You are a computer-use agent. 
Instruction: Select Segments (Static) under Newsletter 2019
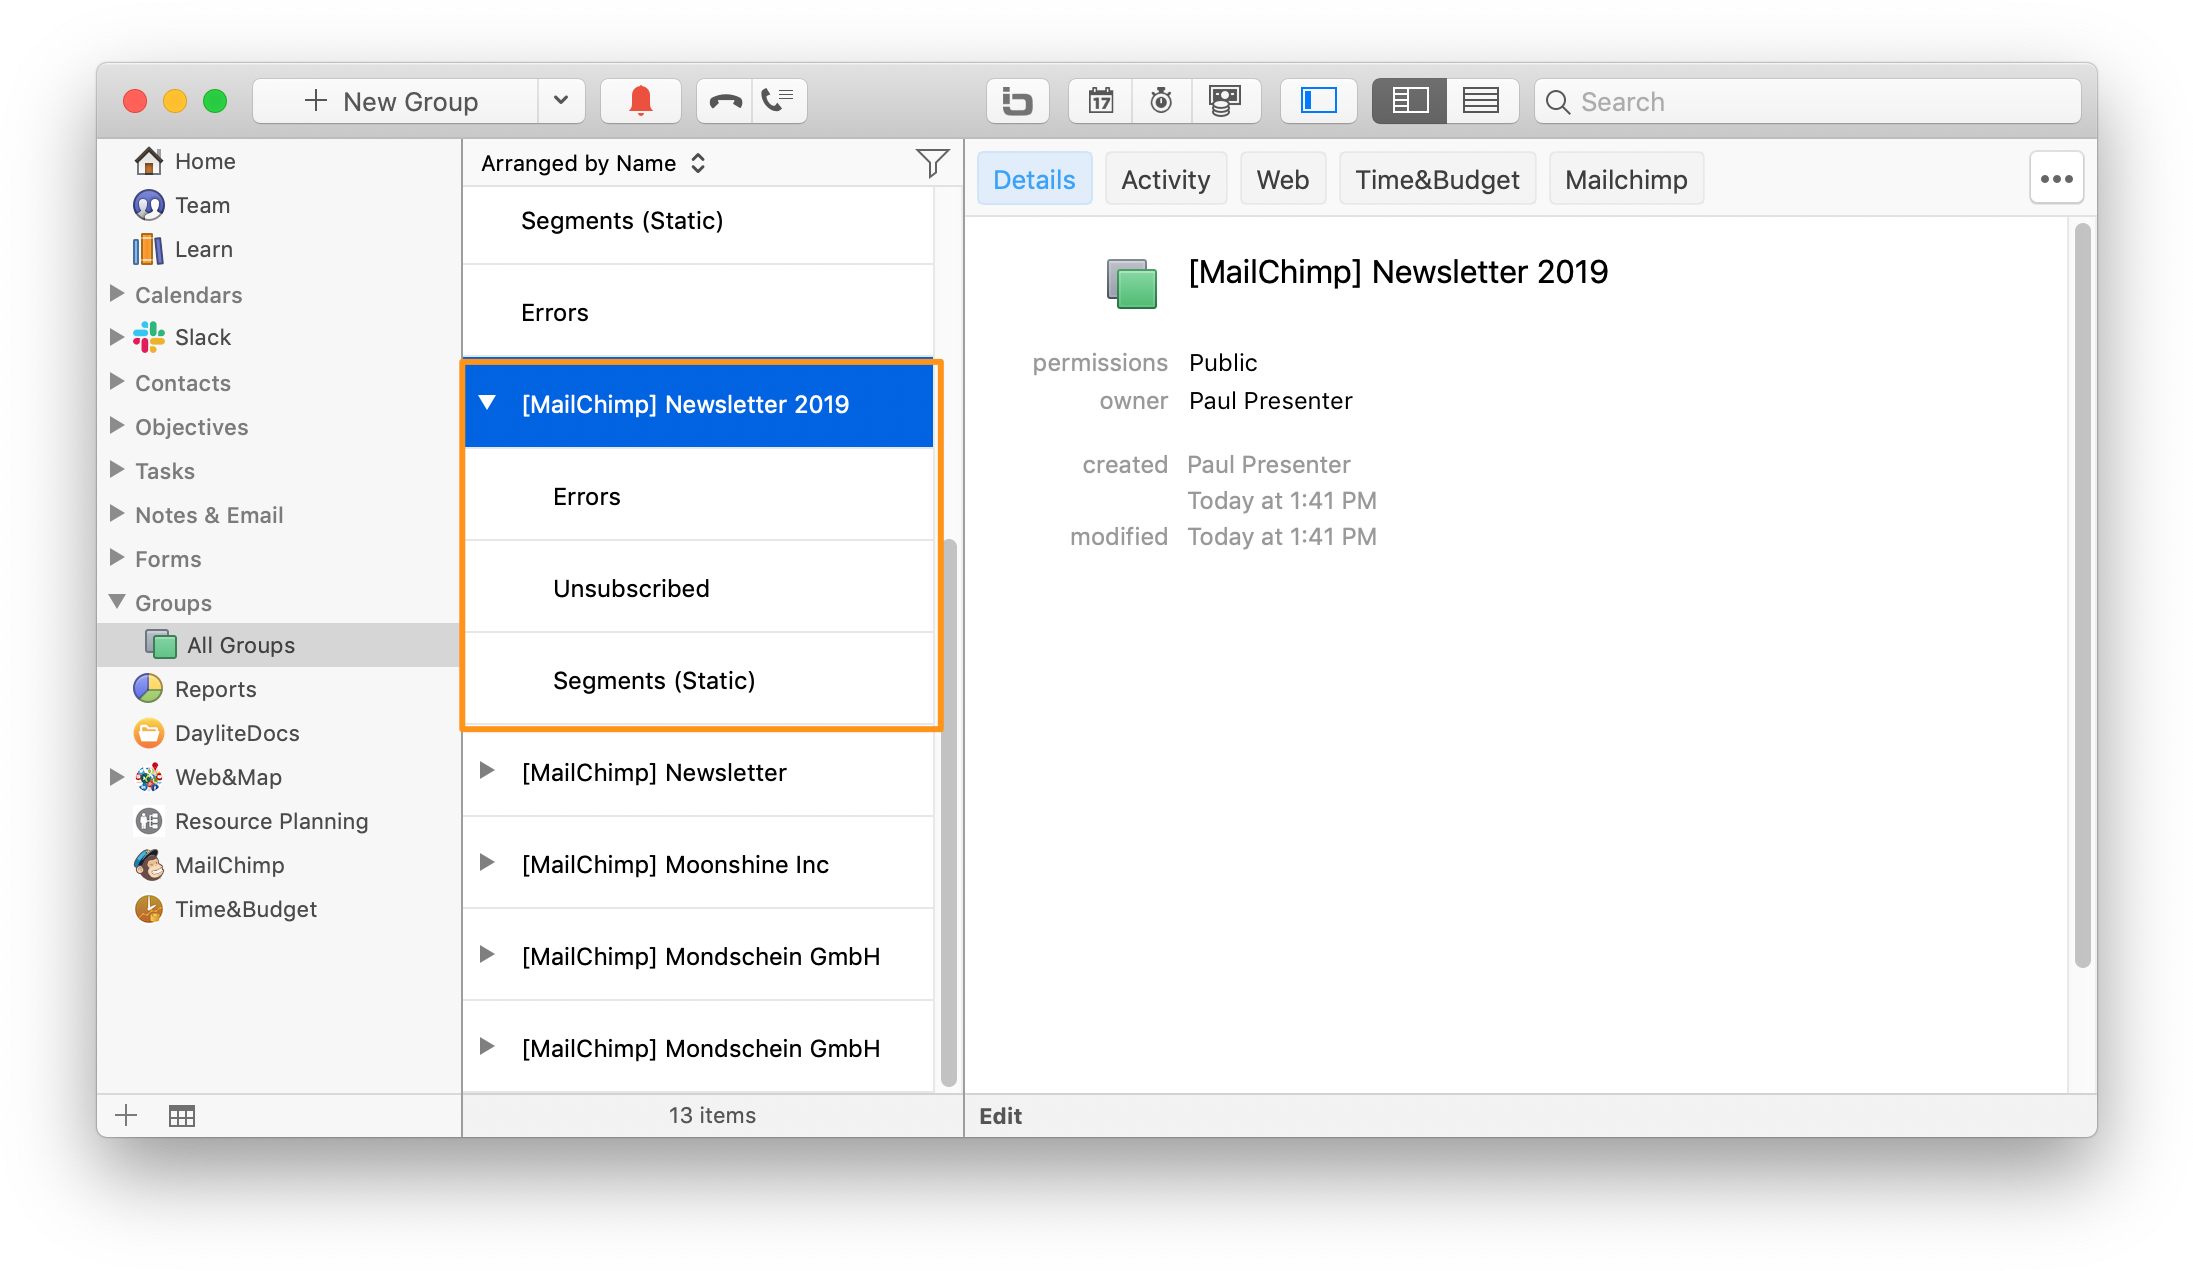pyautogui.click(x=699, y=680)
